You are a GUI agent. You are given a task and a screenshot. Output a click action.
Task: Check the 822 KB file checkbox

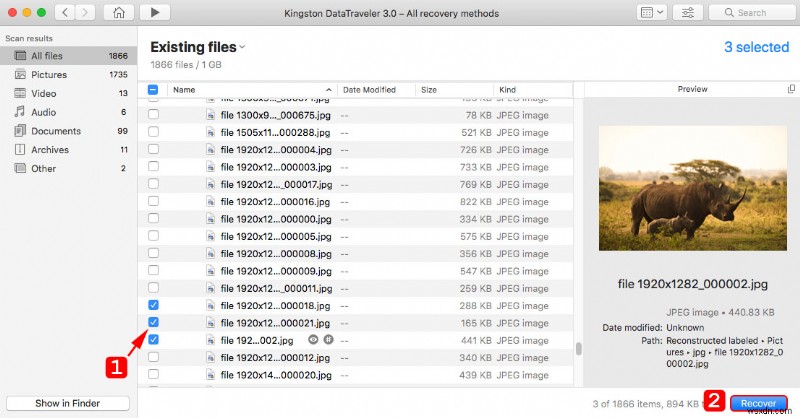(x=153, y=201)
